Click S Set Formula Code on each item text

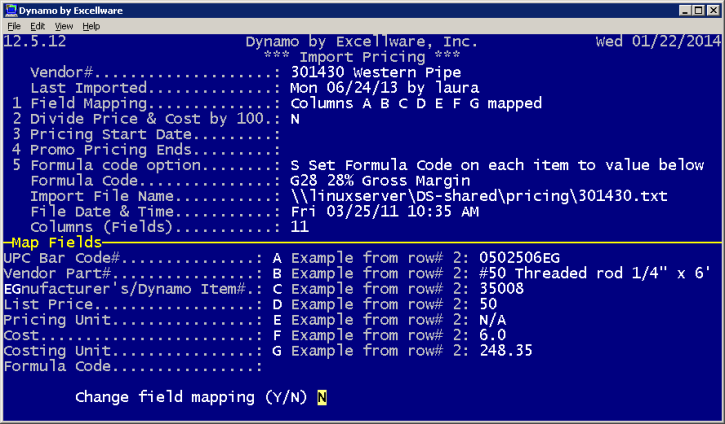pos(497,165)
